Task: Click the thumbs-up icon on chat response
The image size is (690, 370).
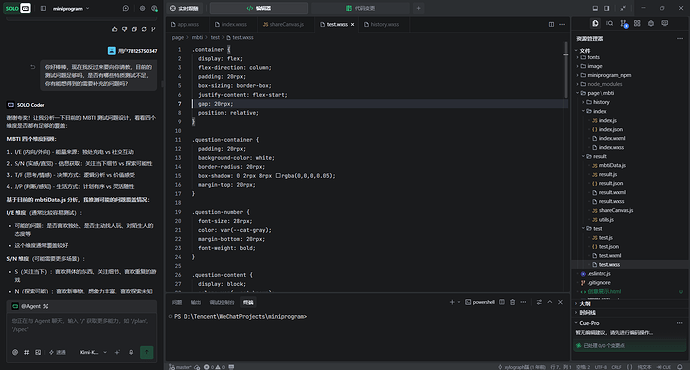Action: (115, 29)
